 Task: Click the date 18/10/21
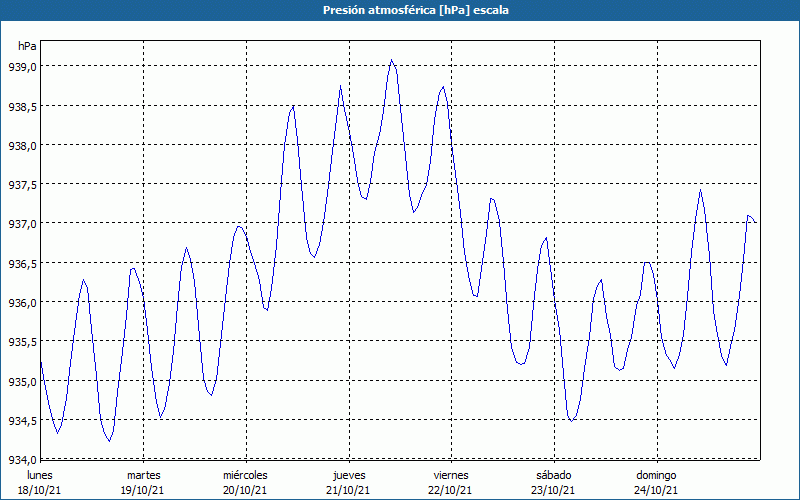(x=40, y=490)
